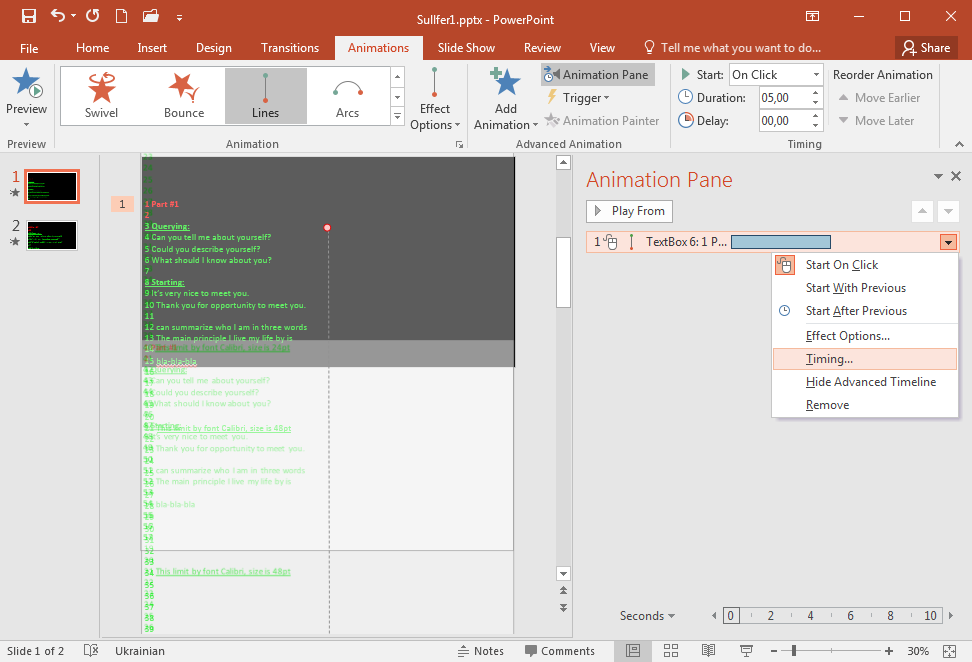The image size is (972, 662).
Task: Click the blue timeline bar for TextBox 6
Action: (780, 242)
